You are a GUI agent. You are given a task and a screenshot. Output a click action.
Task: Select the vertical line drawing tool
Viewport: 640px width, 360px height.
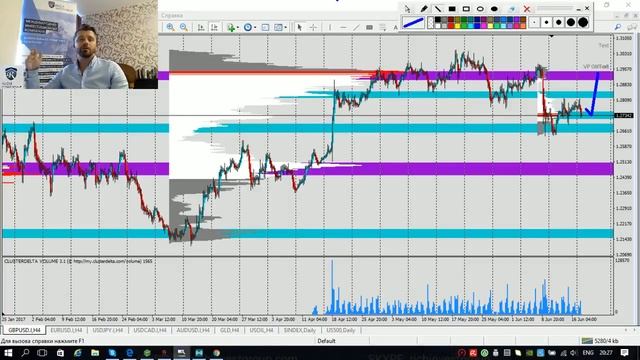[330, 27]
